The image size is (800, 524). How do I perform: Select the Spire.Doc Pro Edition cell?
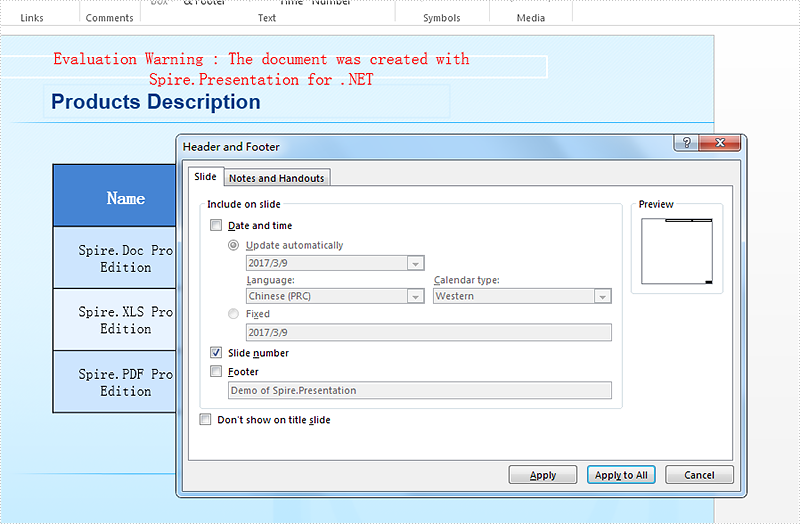point(115,258)
